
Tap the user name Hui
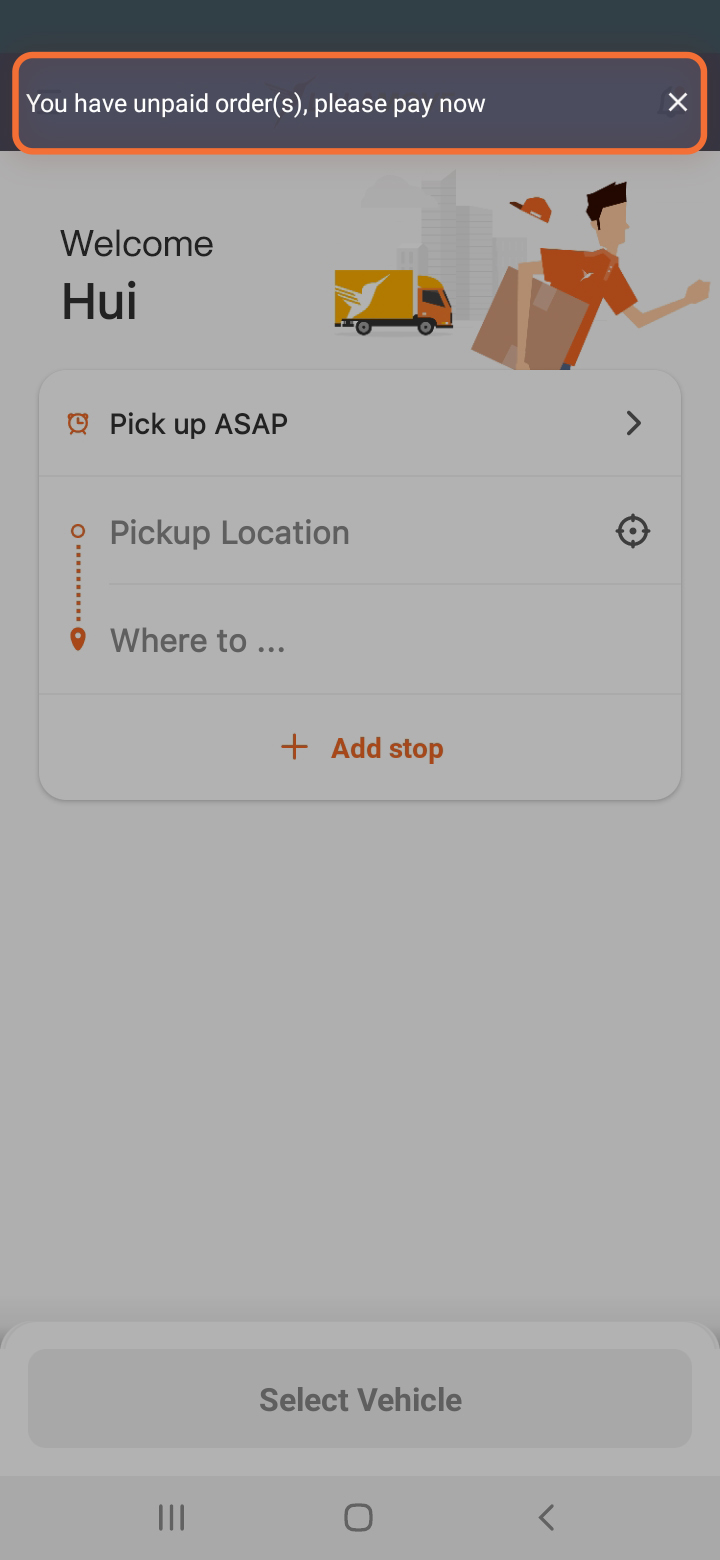click(x=99, y=301)
